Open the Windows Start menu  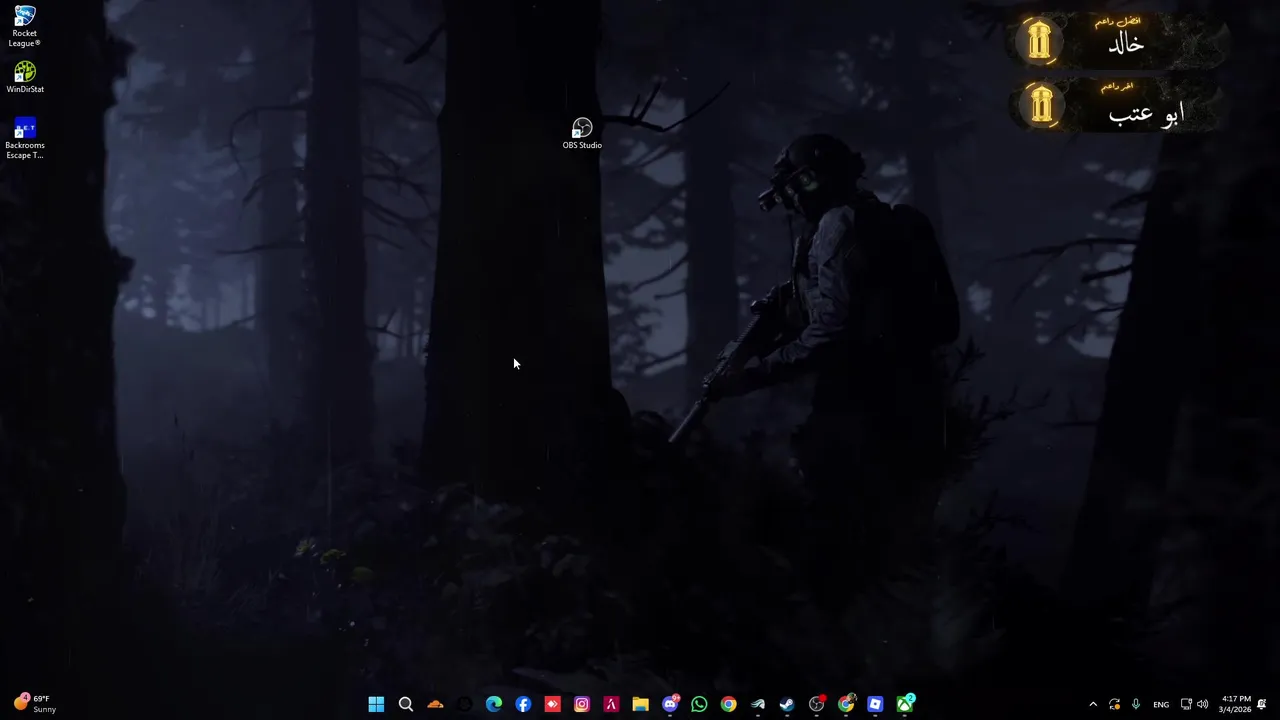[376, 705]
